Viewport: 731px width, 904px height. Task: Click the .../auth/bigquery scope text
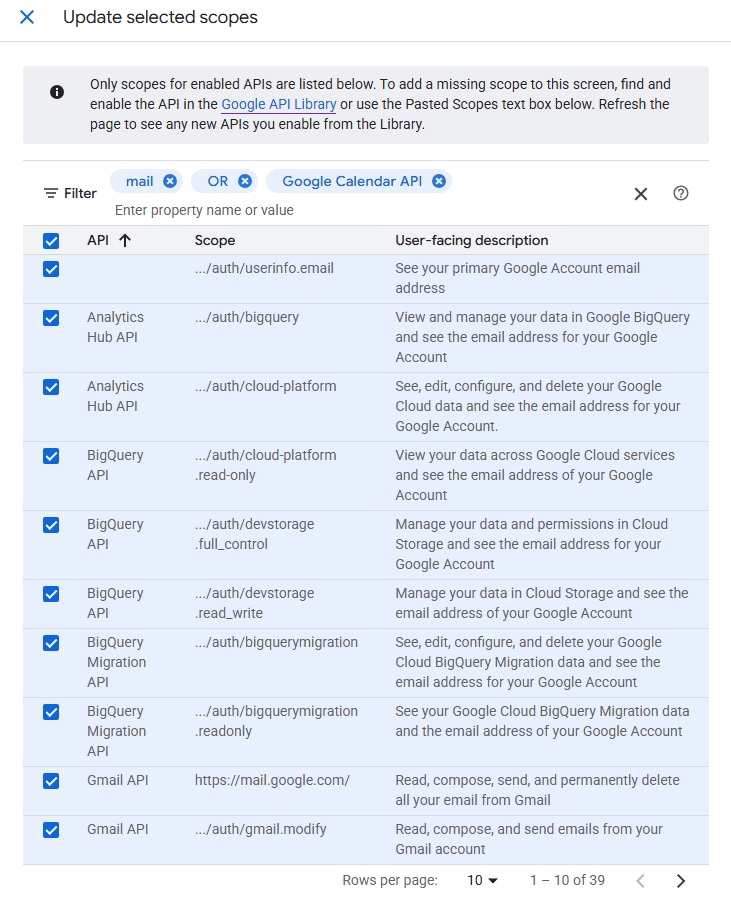click(x=247, y=317)
